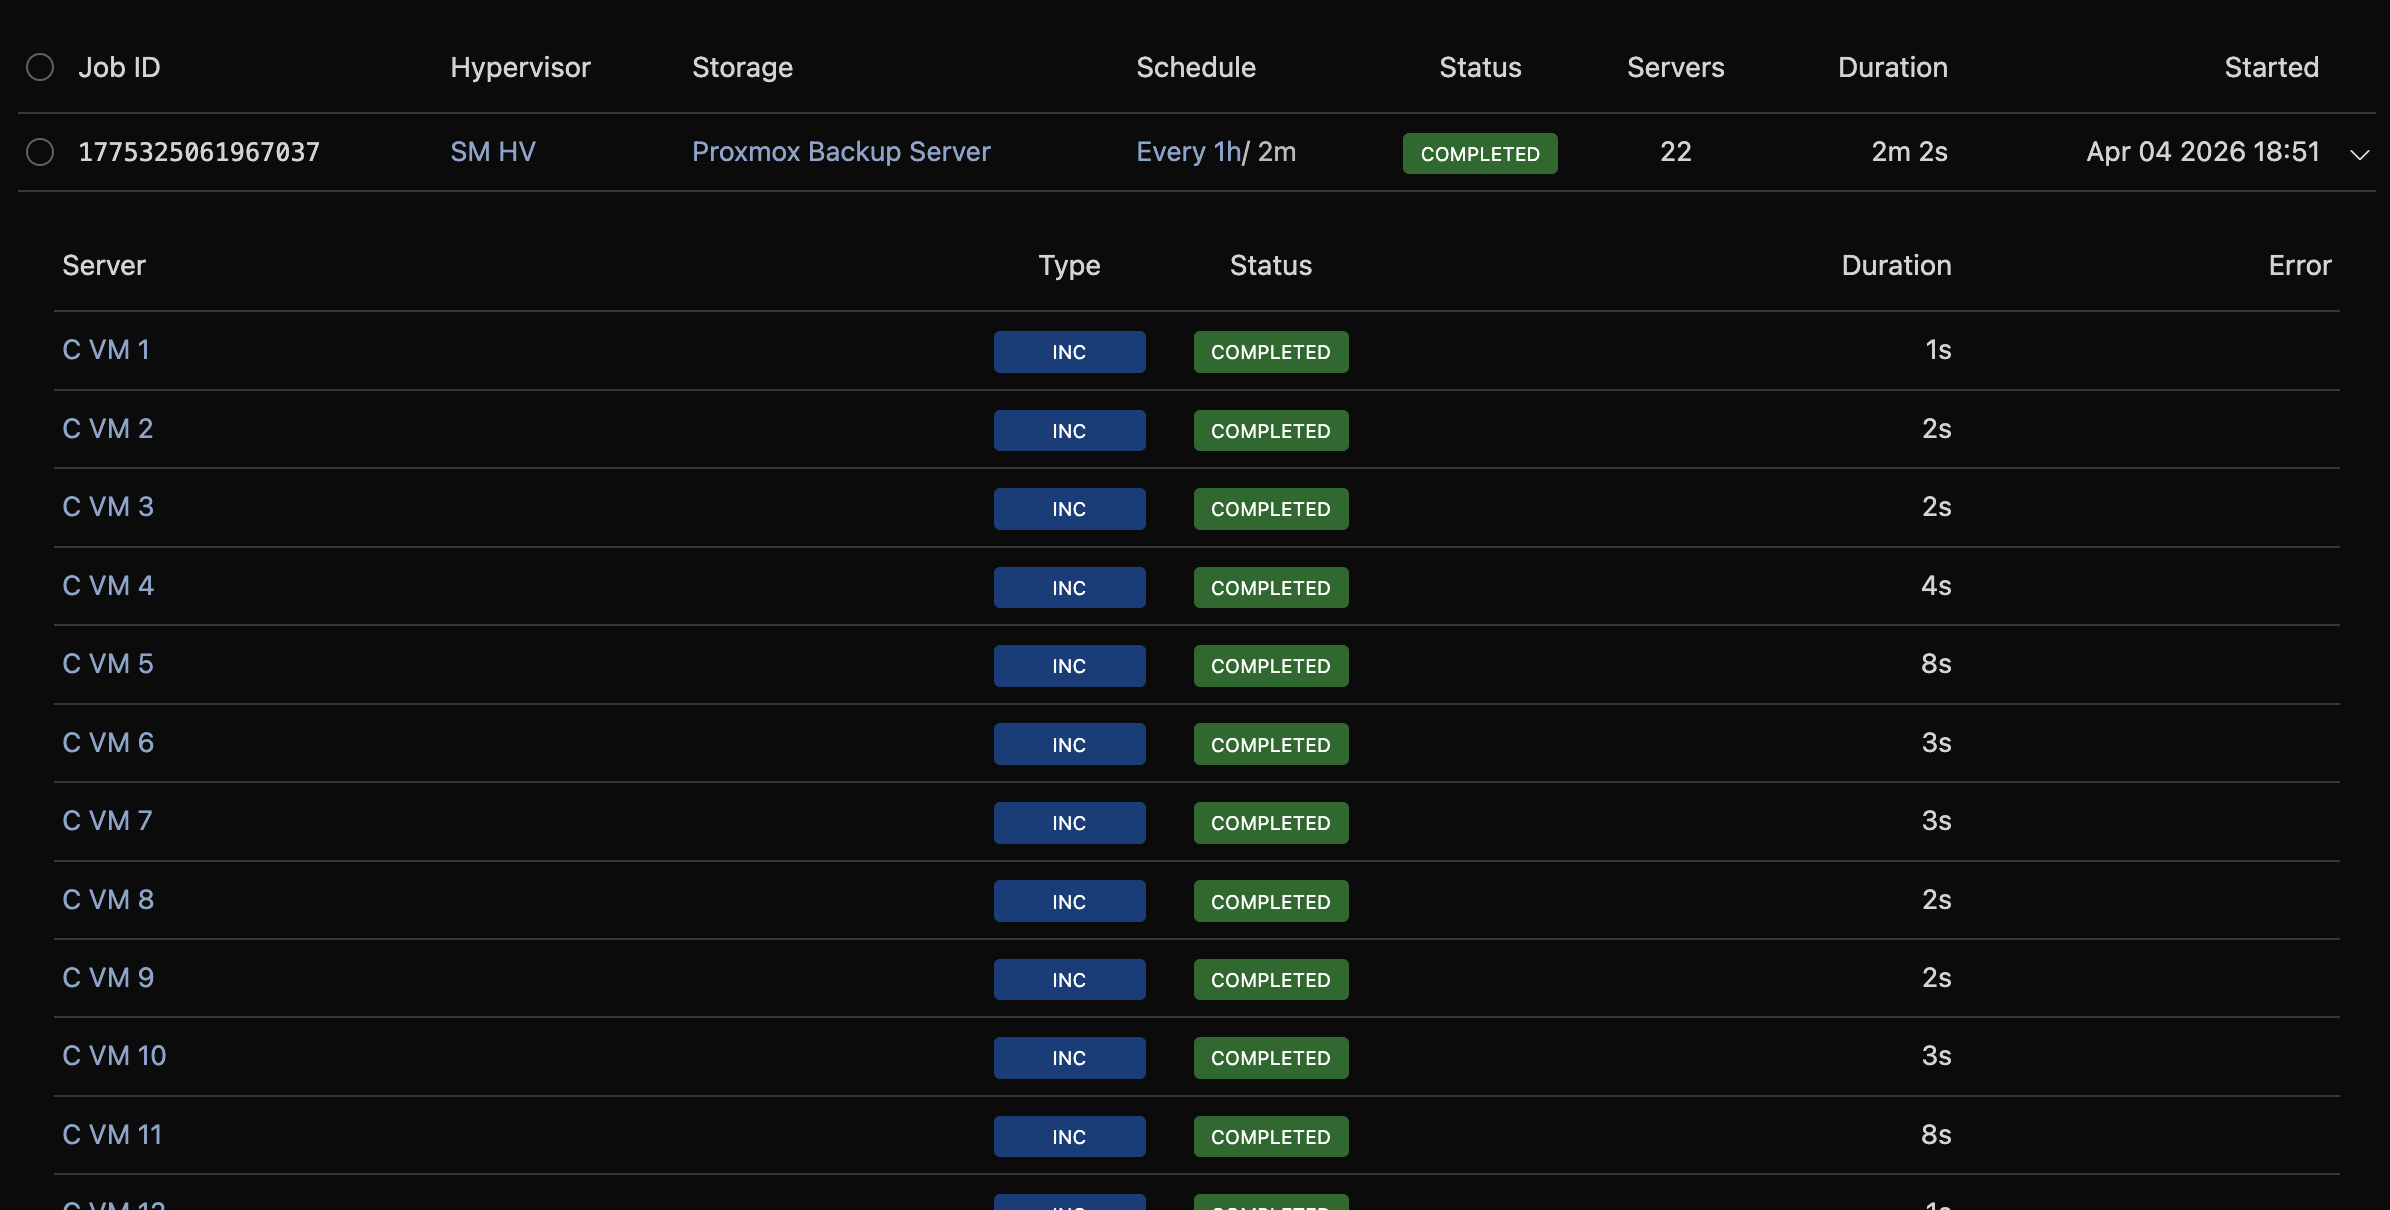Sort by Started column header
2390x1210 pixels.
pos(2270,67)
